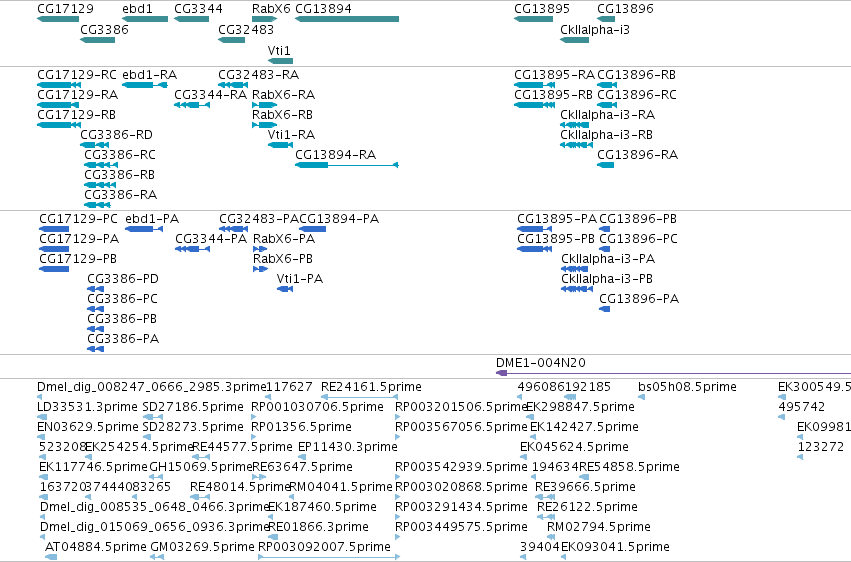Select EST LD33531.3prime

click(87, 407)
